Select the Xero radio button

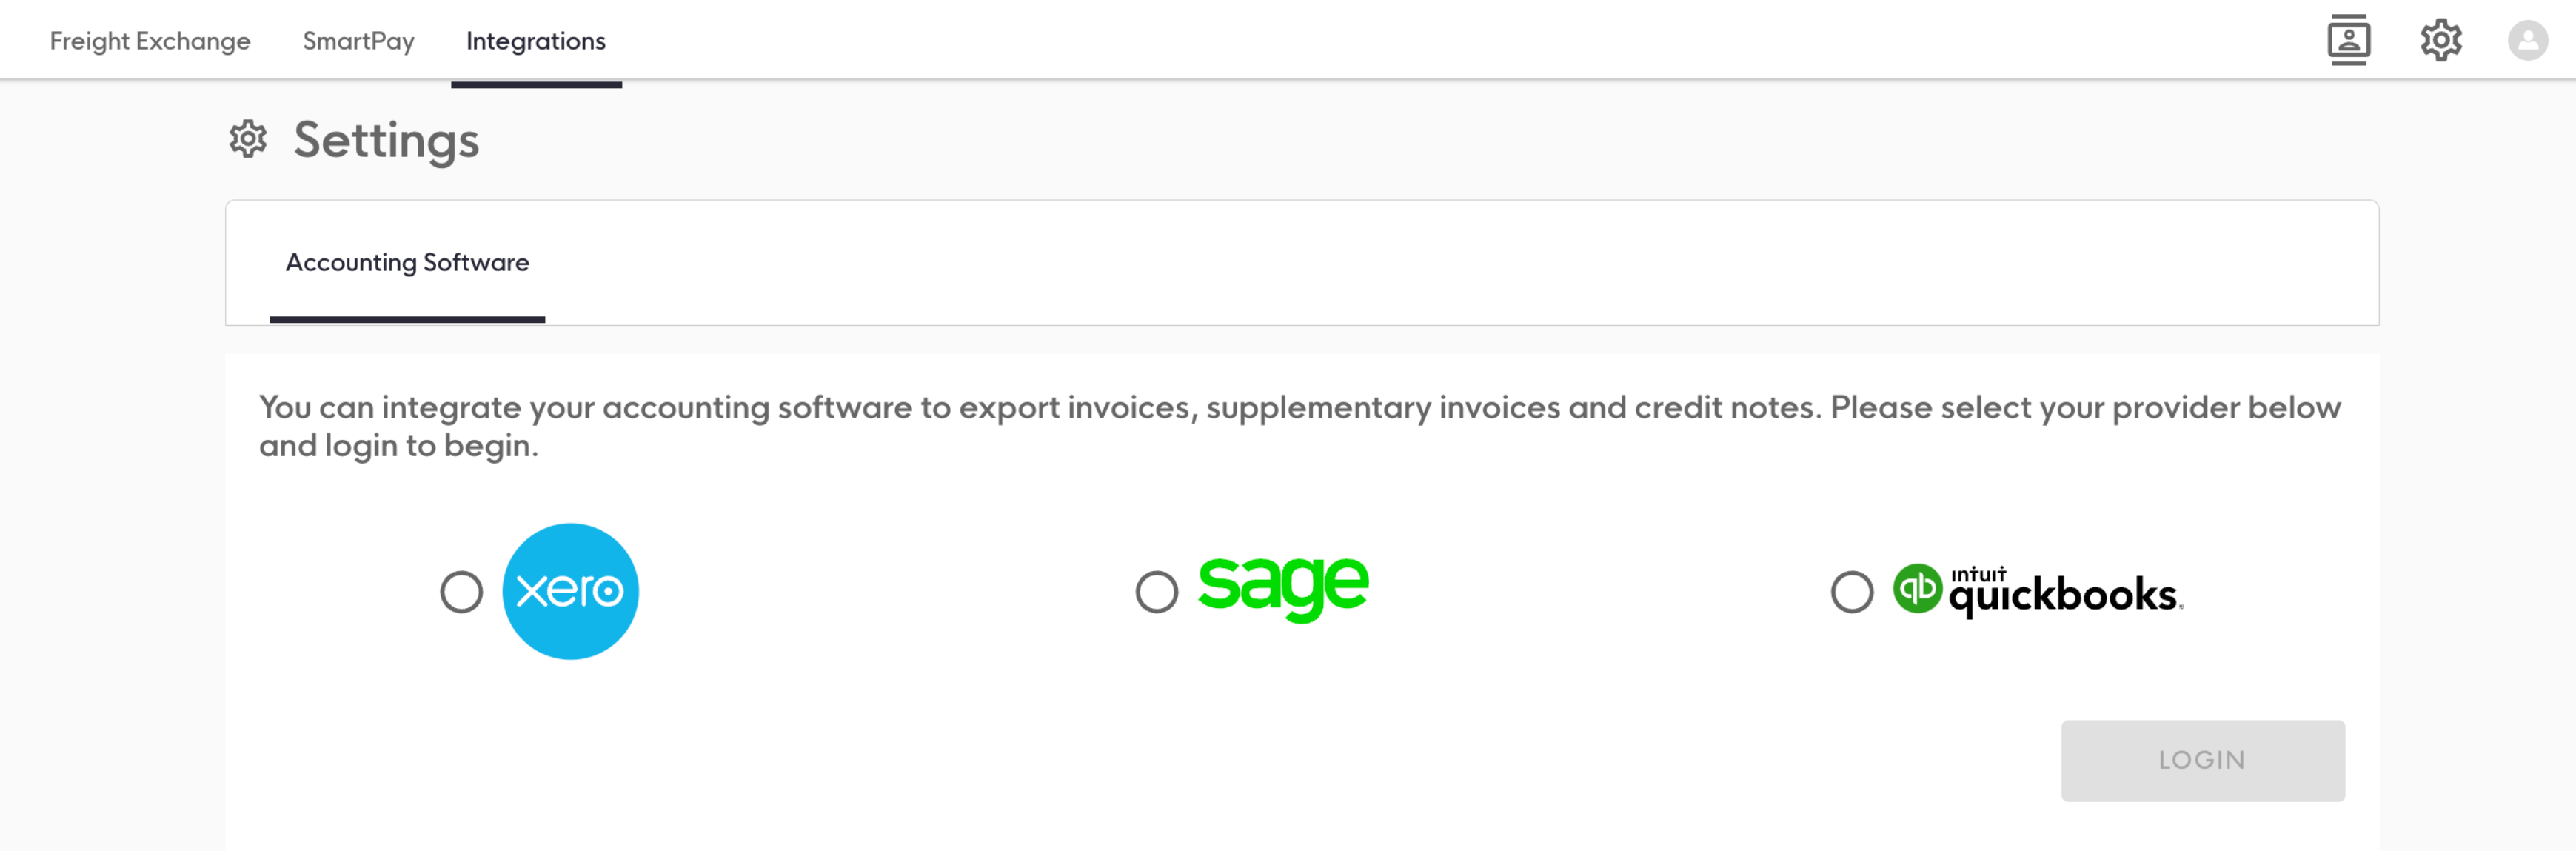coord(461,592)
